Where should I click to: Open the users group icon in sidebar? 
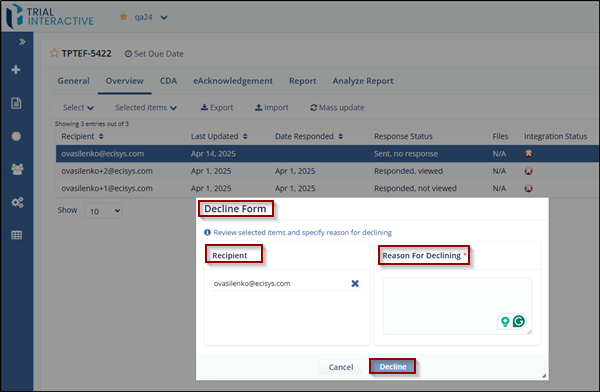pyautogui.click(x=17, y=169)
